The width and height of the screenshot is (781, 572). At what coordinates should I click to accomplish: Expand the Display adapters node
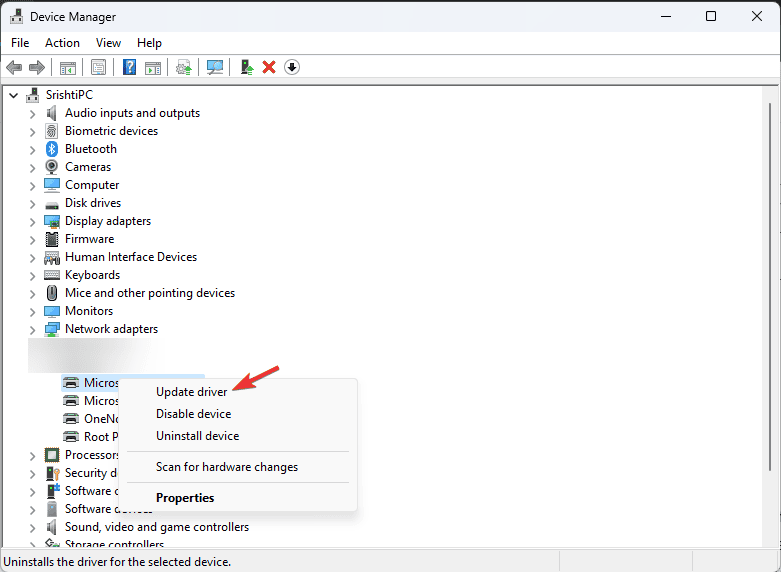click(32, 222)
